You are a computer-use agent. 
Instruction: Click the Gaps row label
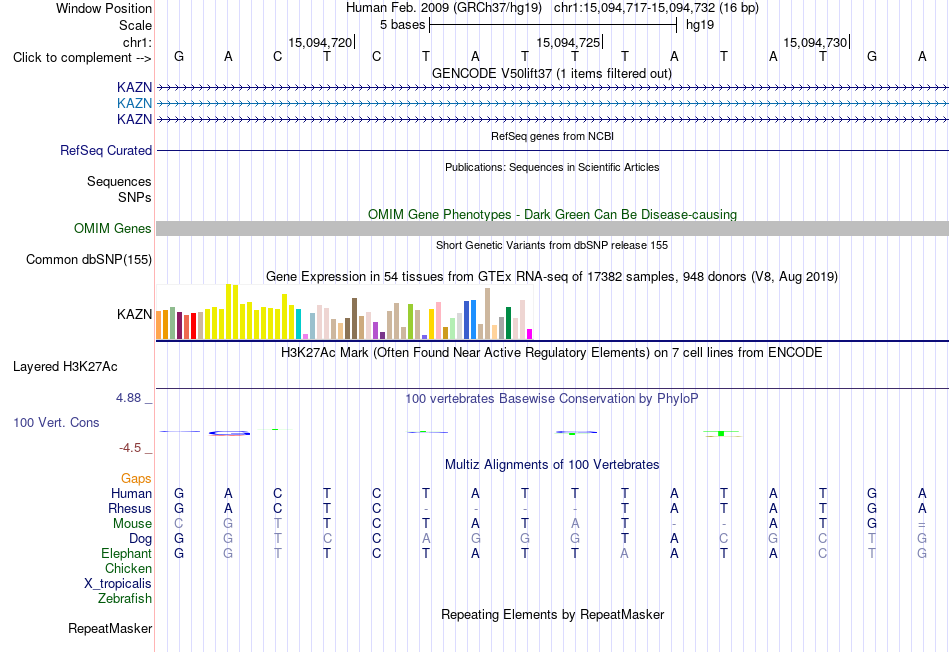(x=136, y=479)
